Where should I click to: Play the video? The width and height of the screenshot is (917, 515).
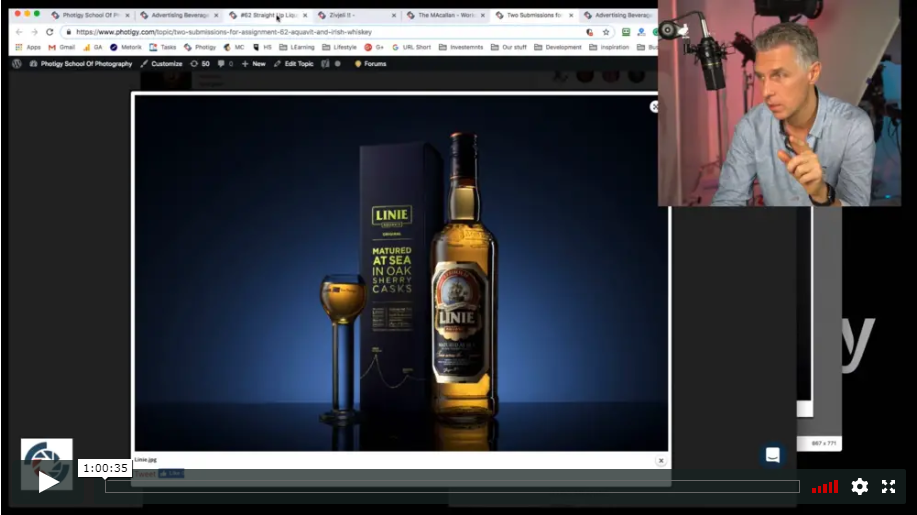(x=47, y=481)
